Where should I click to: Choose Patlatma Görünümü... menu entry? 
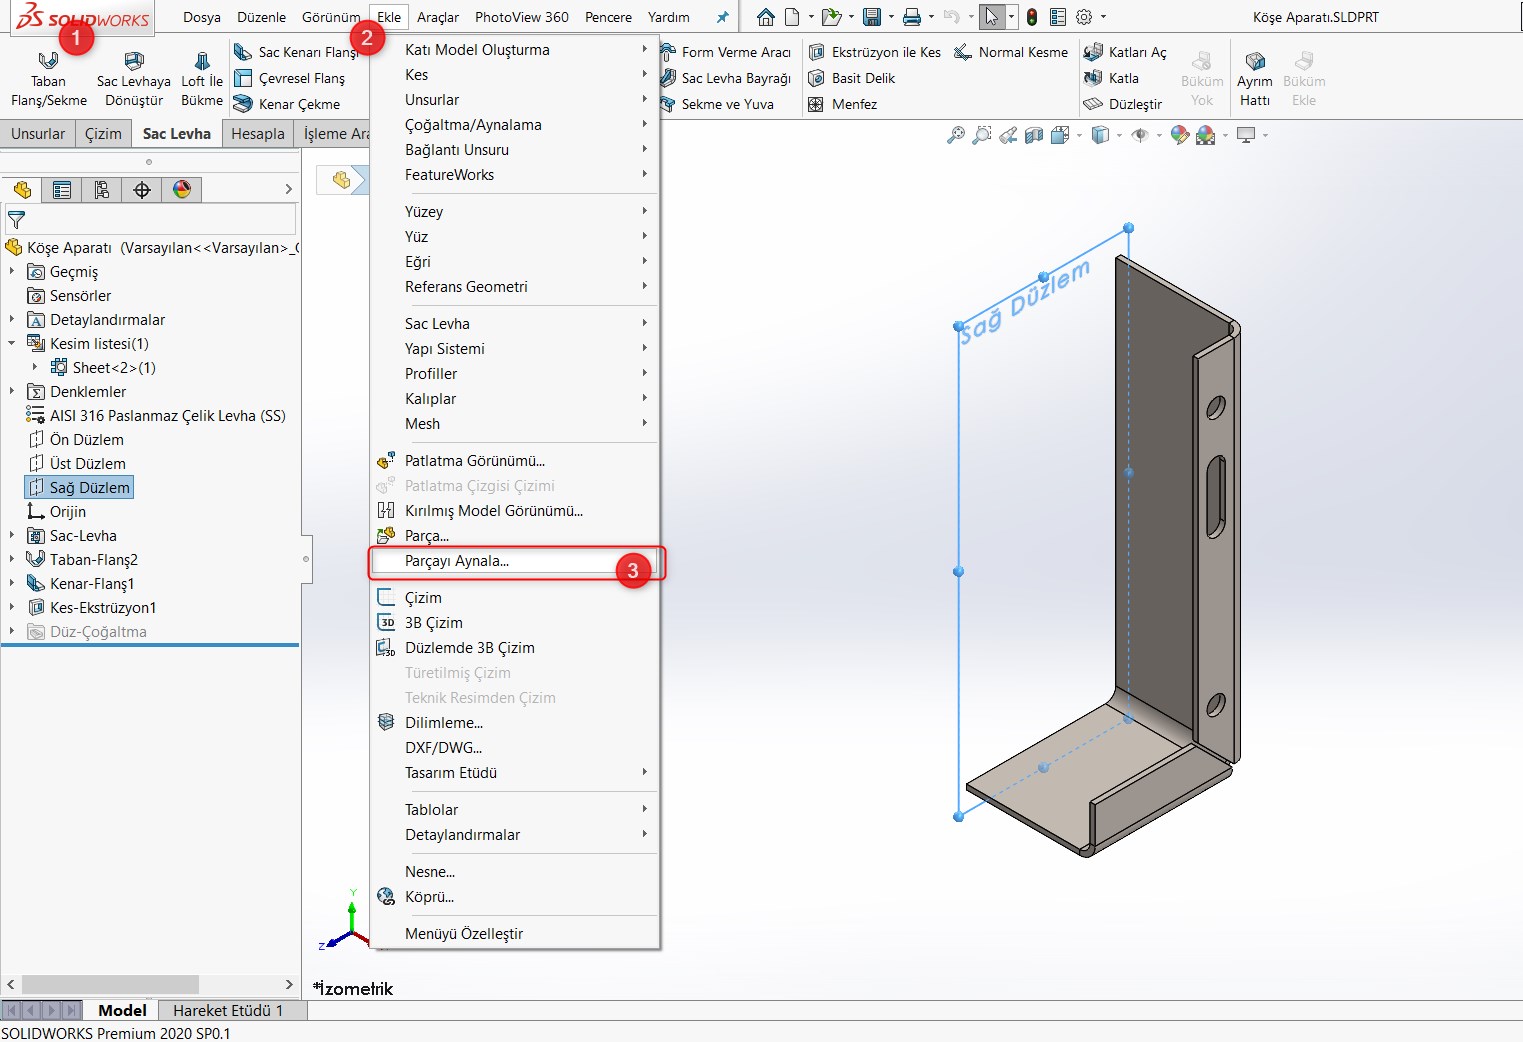point(515,461)
